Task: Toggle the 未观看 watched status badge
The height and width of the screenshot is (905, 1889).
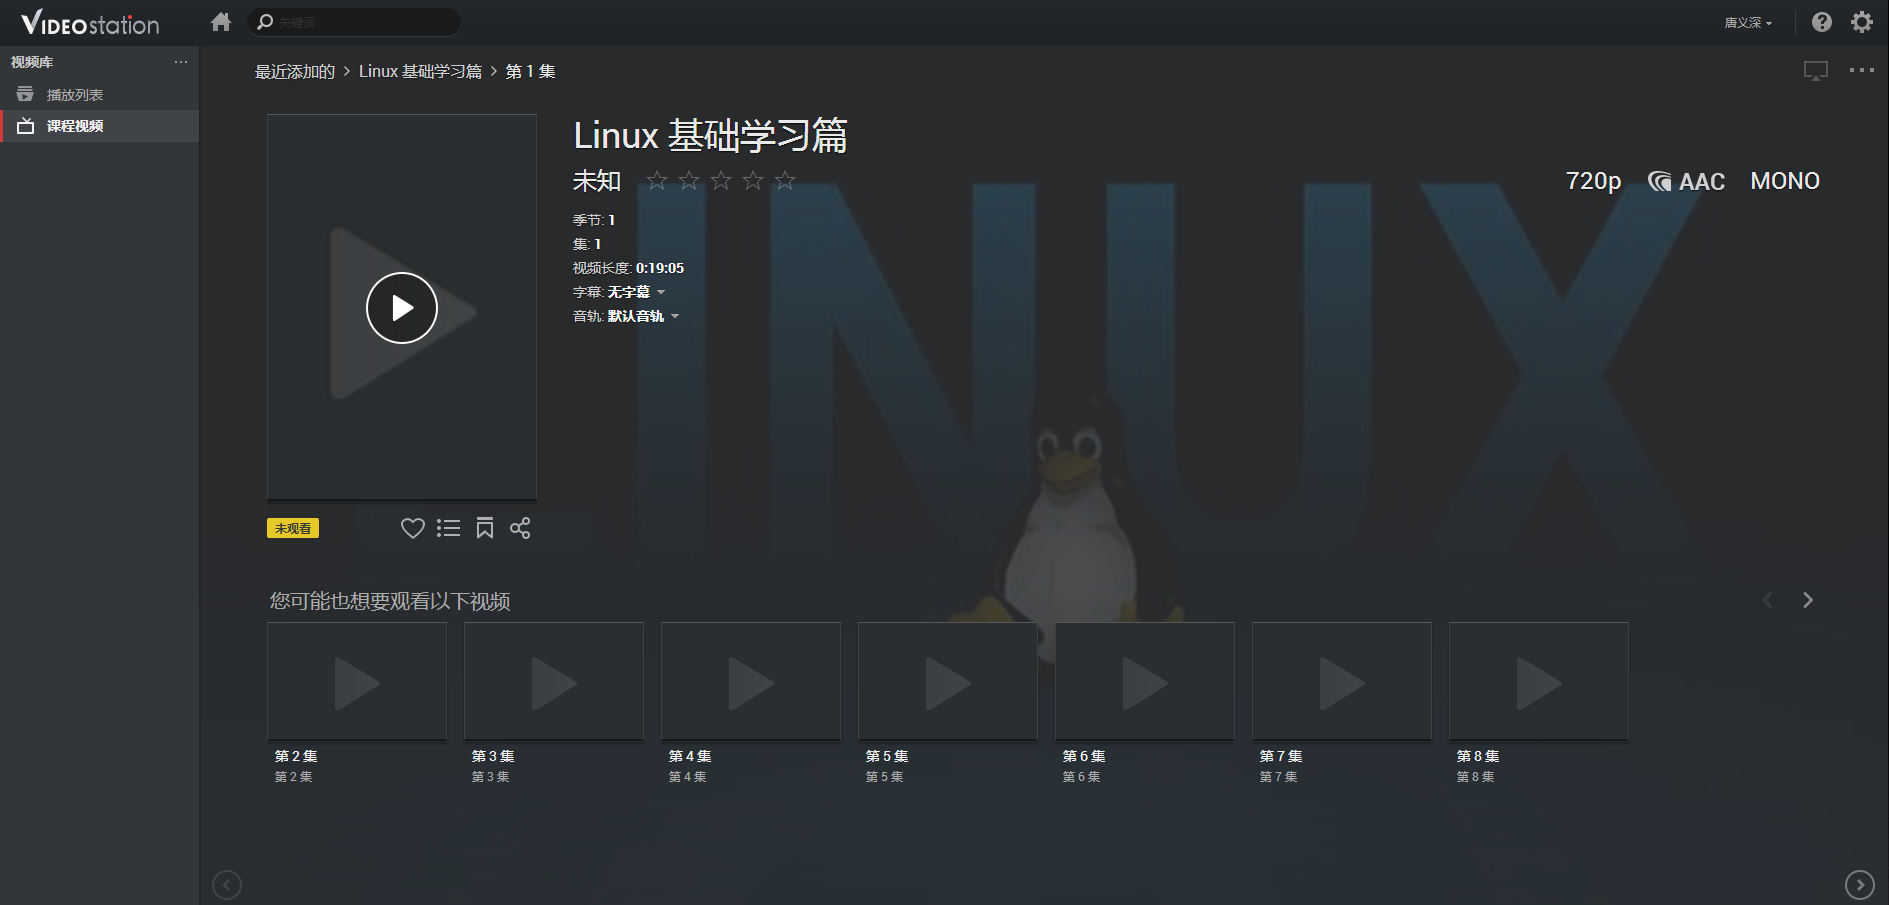Action: [x=293, y=528]
